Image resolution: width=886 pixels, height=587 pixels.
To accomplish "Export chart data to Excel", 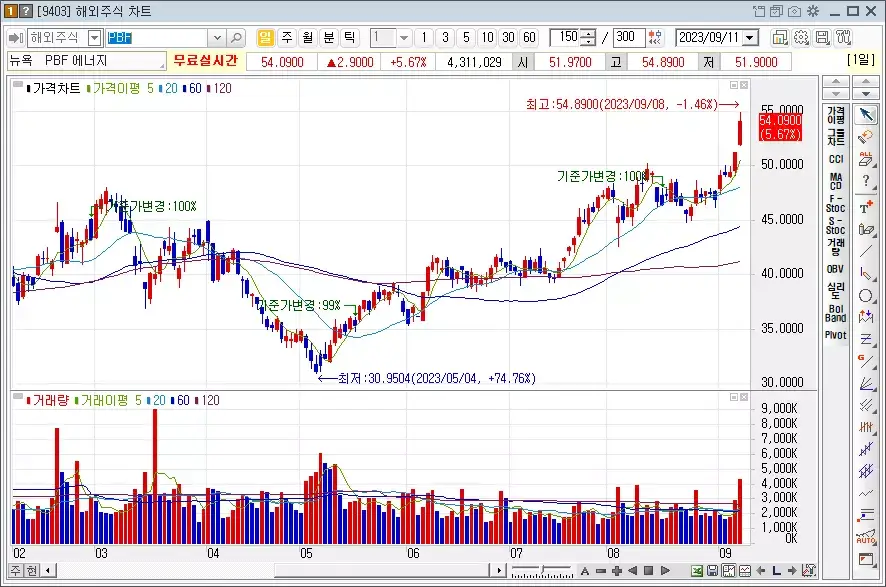I will click(697, 571).
